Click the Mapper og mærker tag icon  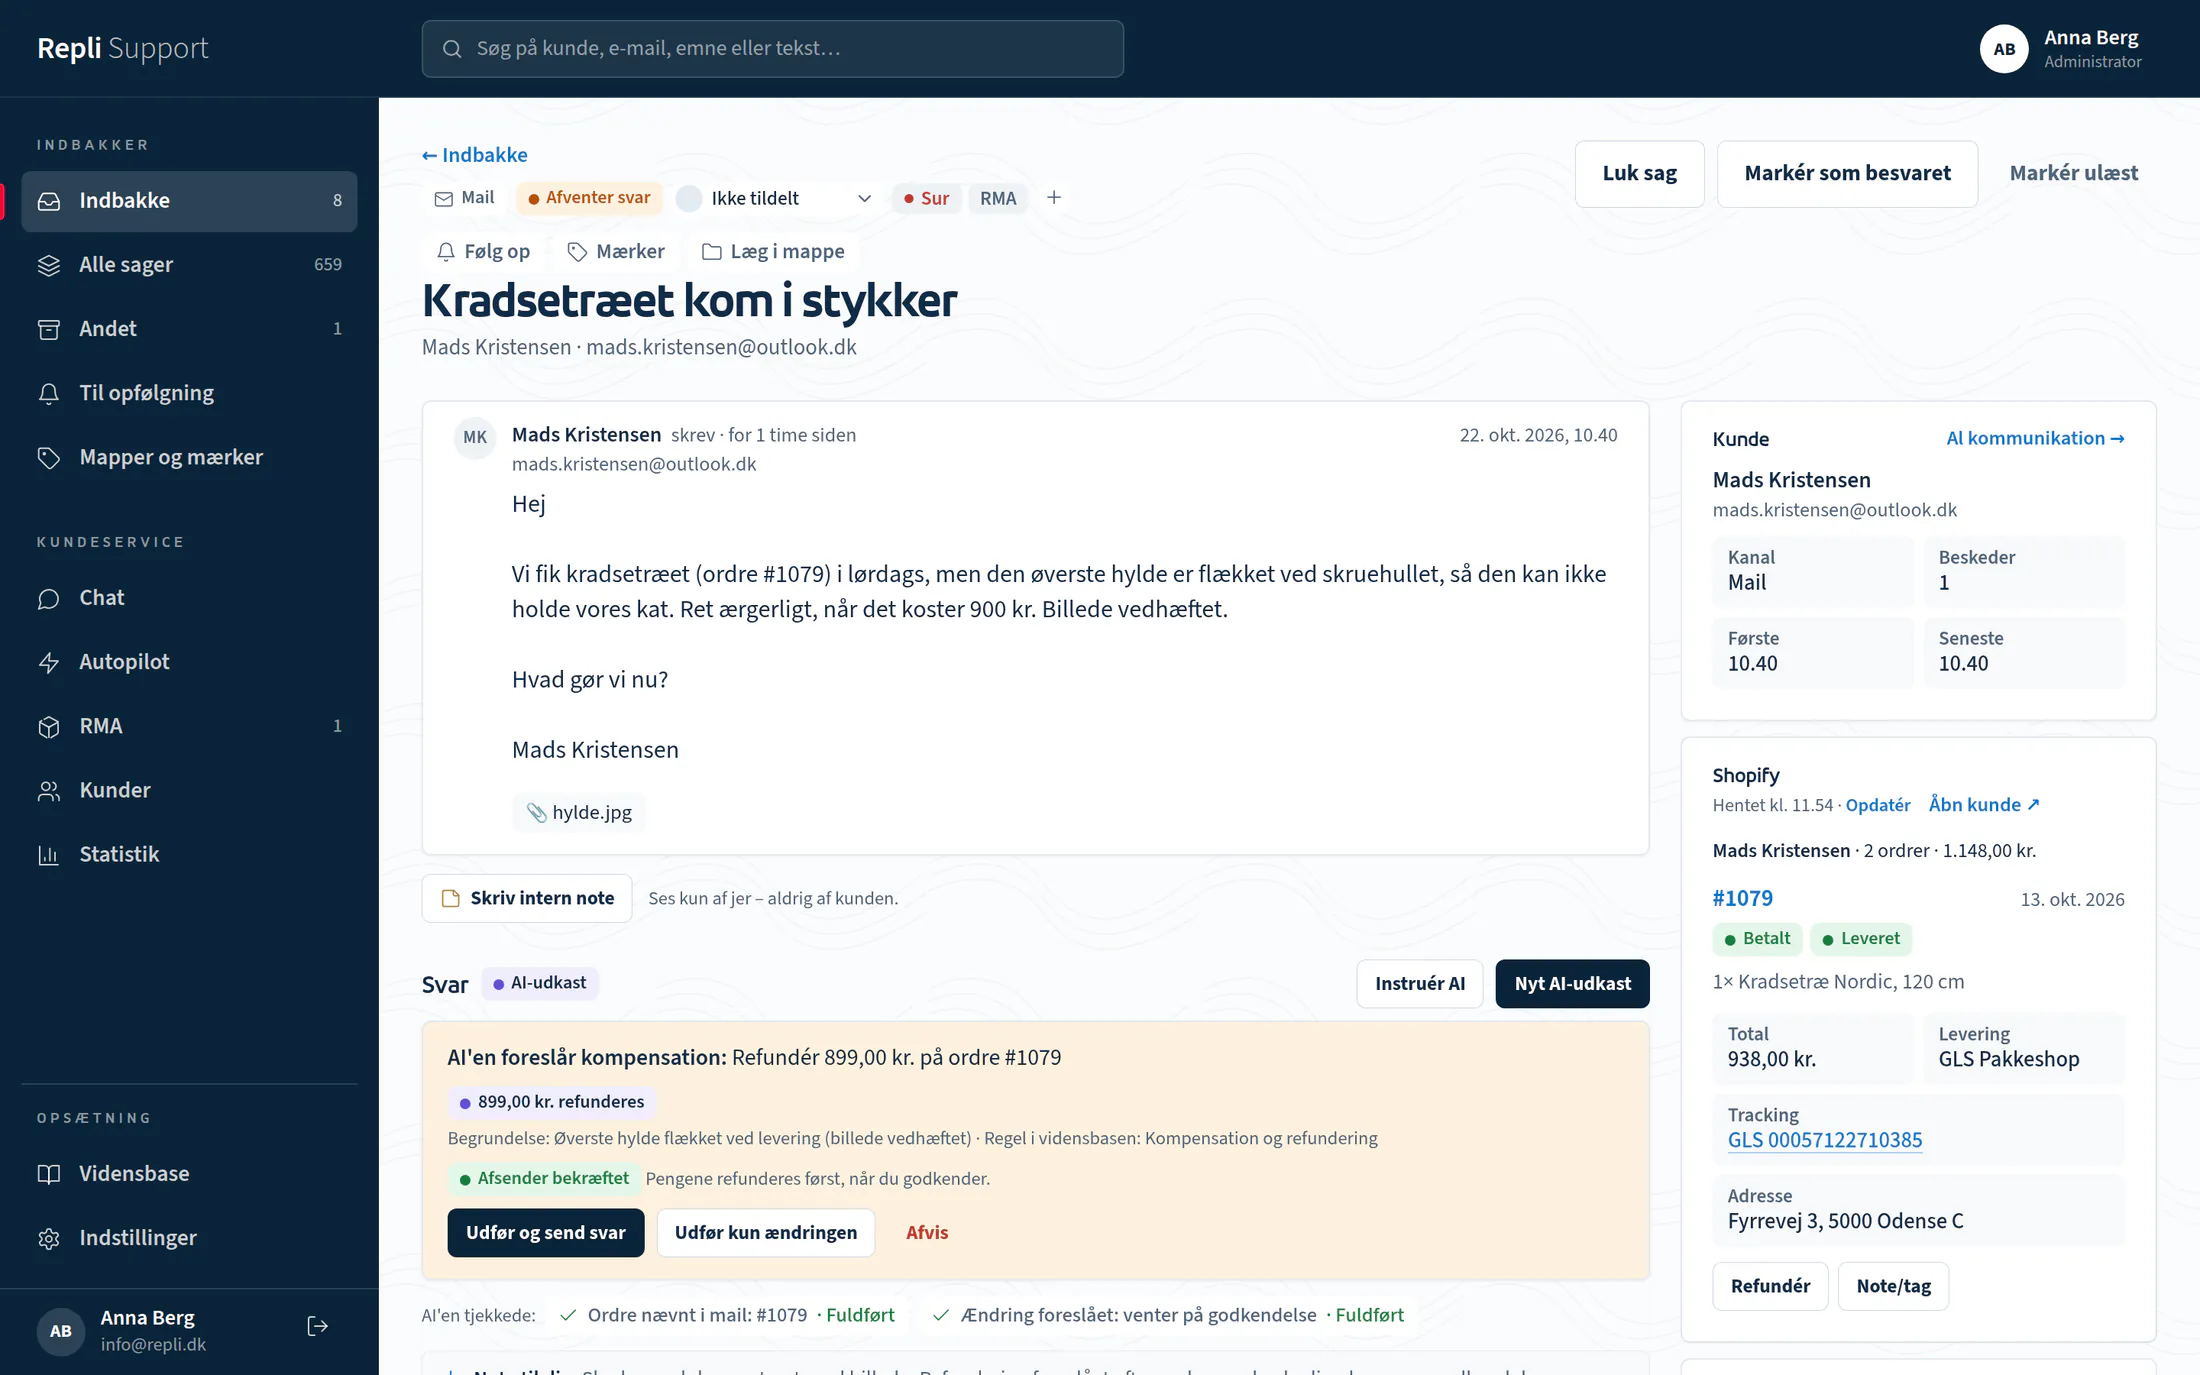pyautogui.click(x=49, y=458)
